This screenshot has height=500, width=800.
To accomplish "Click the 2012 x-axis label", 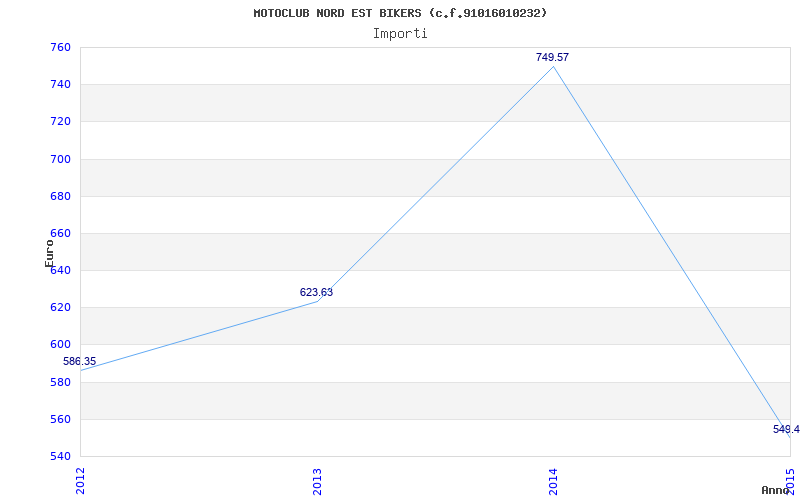I will click(80, 480).
